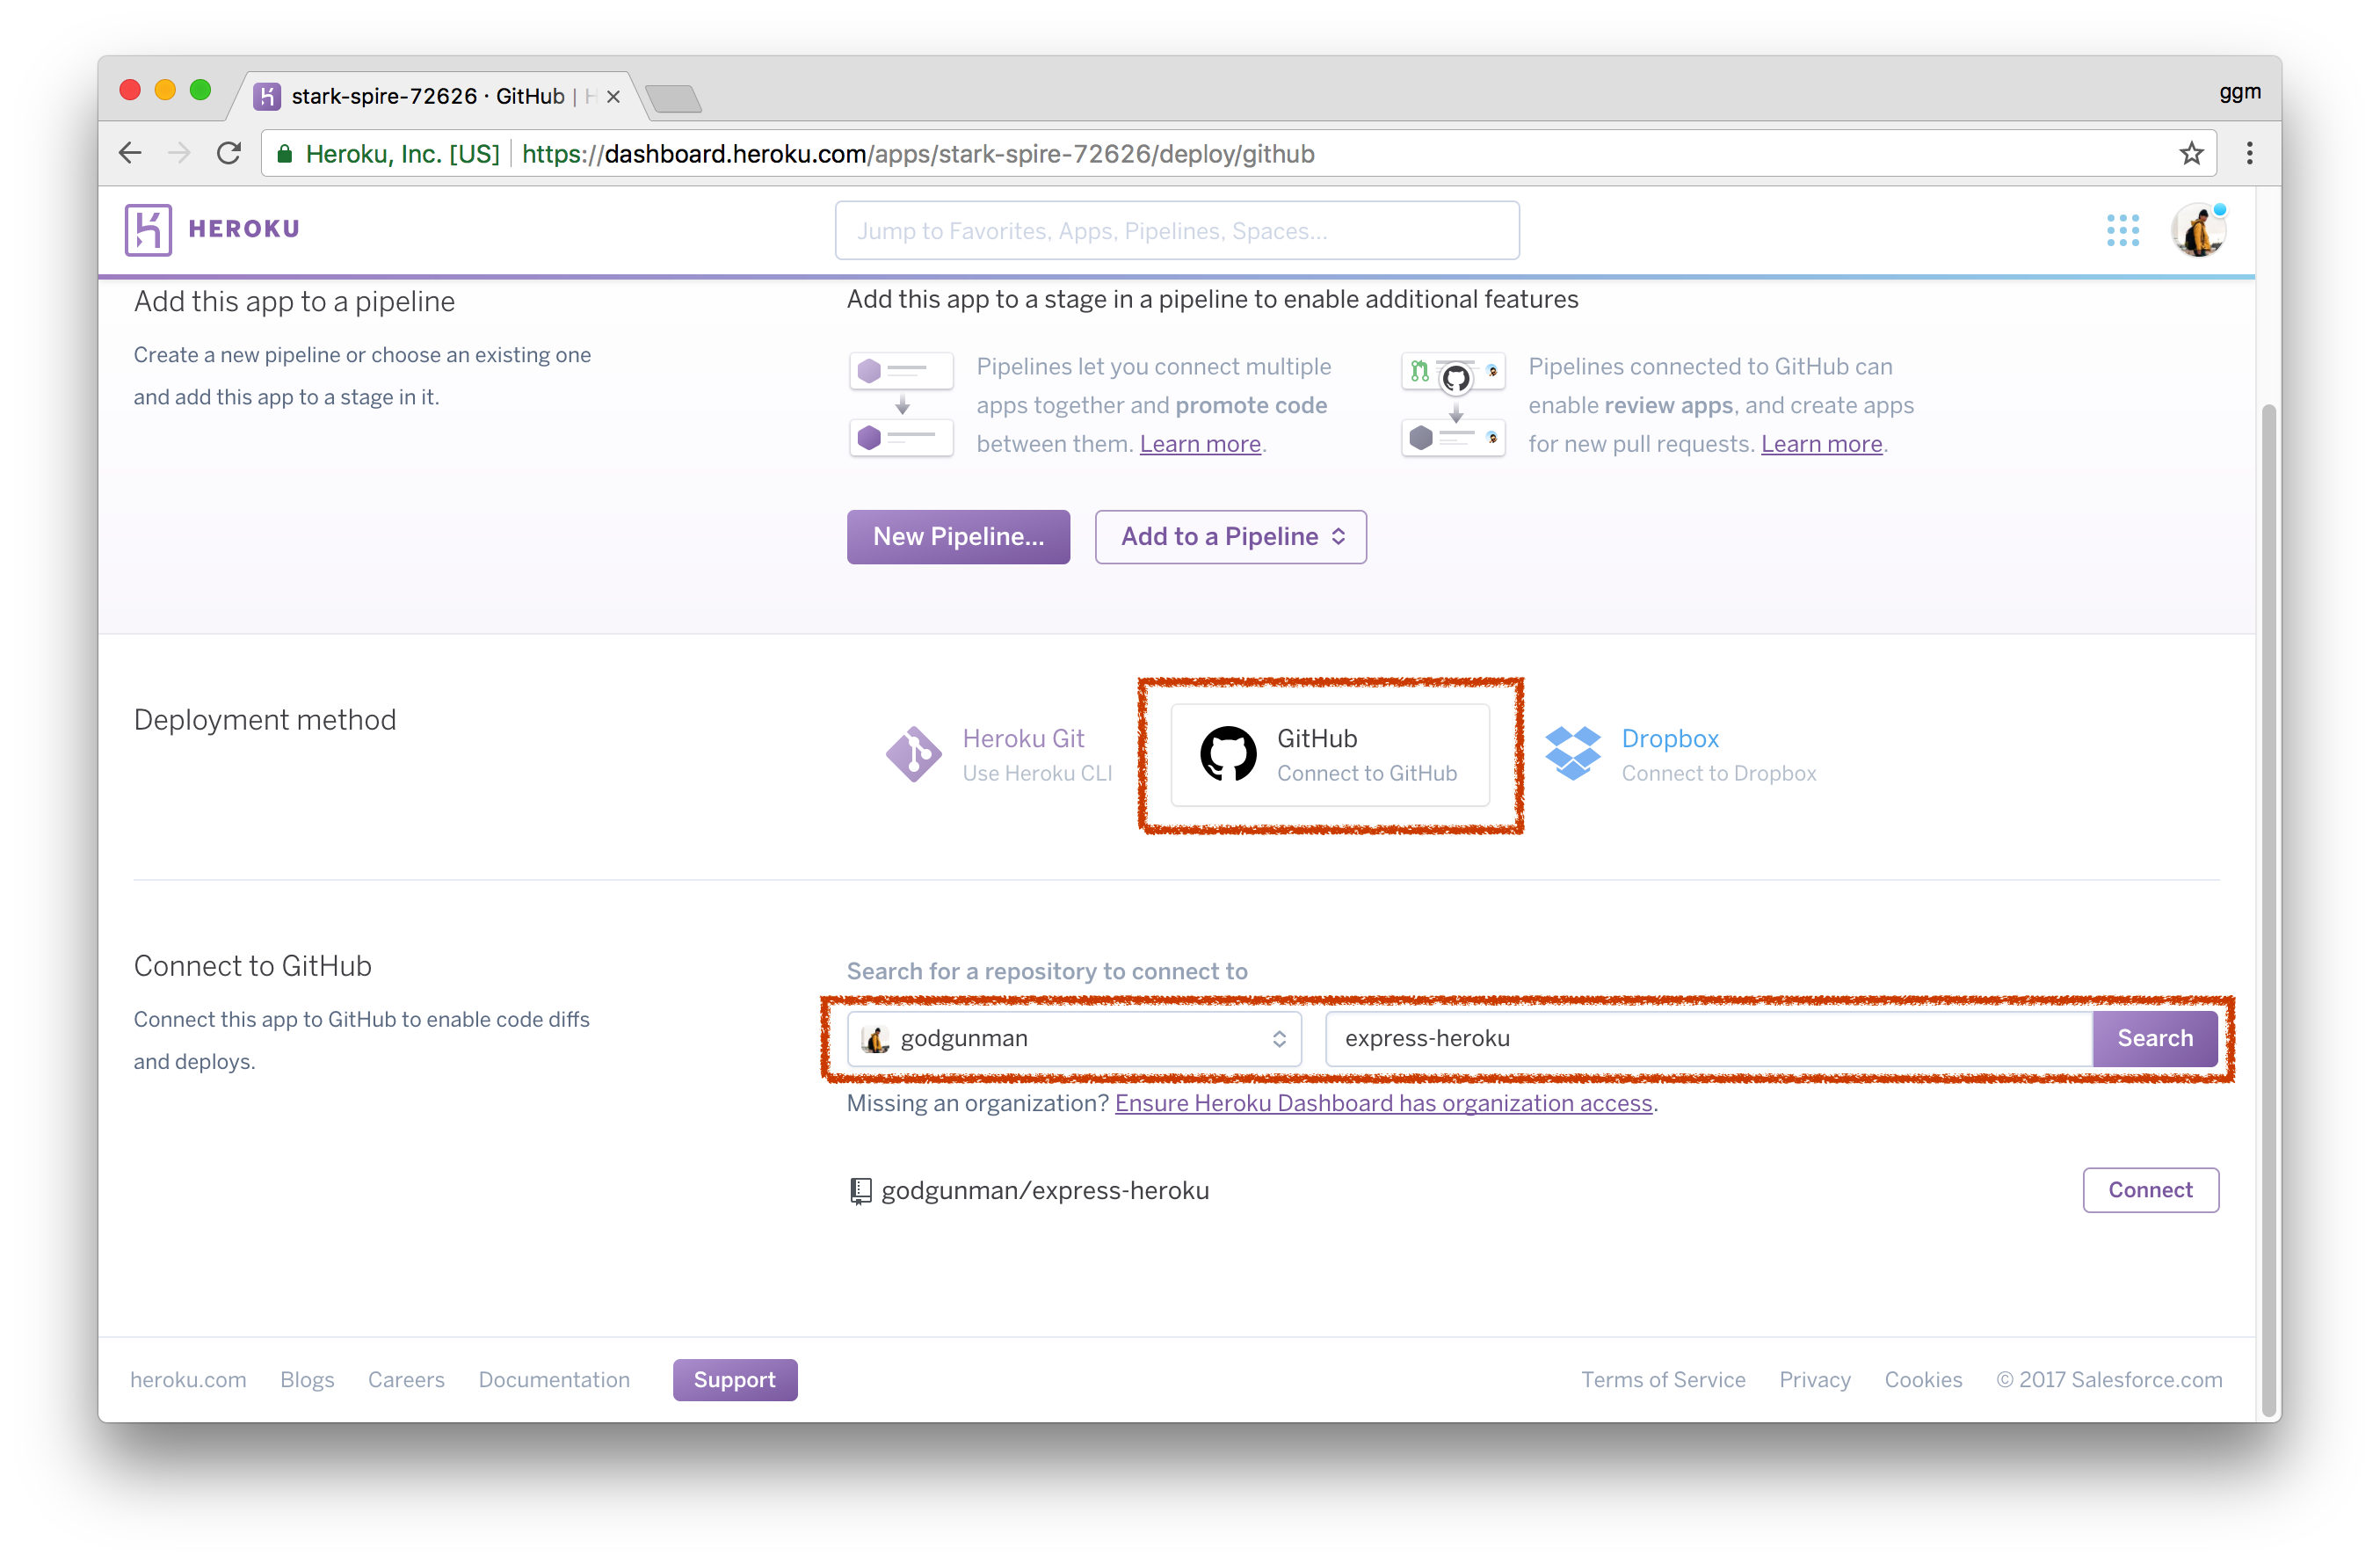Click the HEROKU wordmark text
This screenshot has width=2380, height=1563.
coord(244,229)
